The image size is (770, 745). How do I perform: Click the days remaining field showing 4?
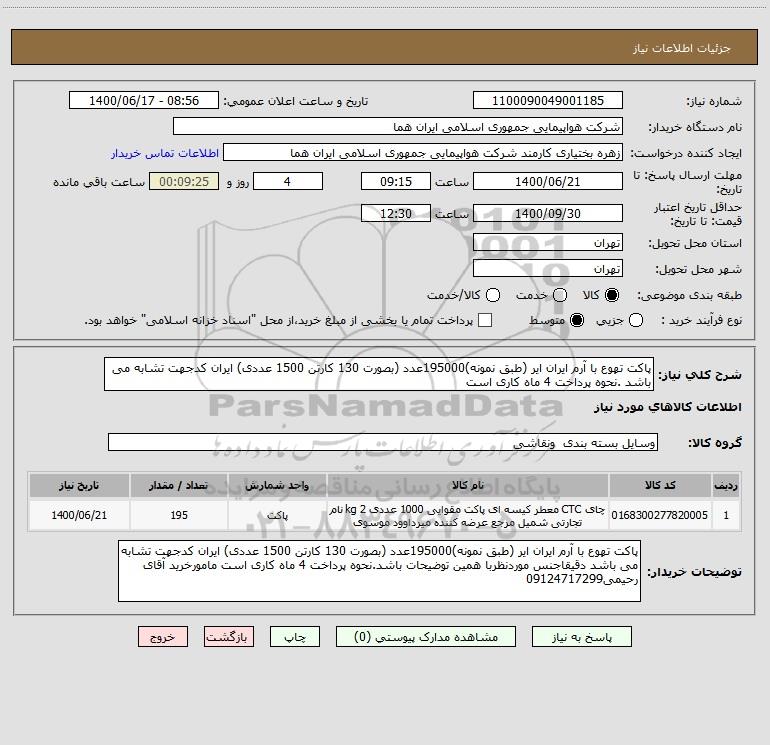click(x=287, y=181)
